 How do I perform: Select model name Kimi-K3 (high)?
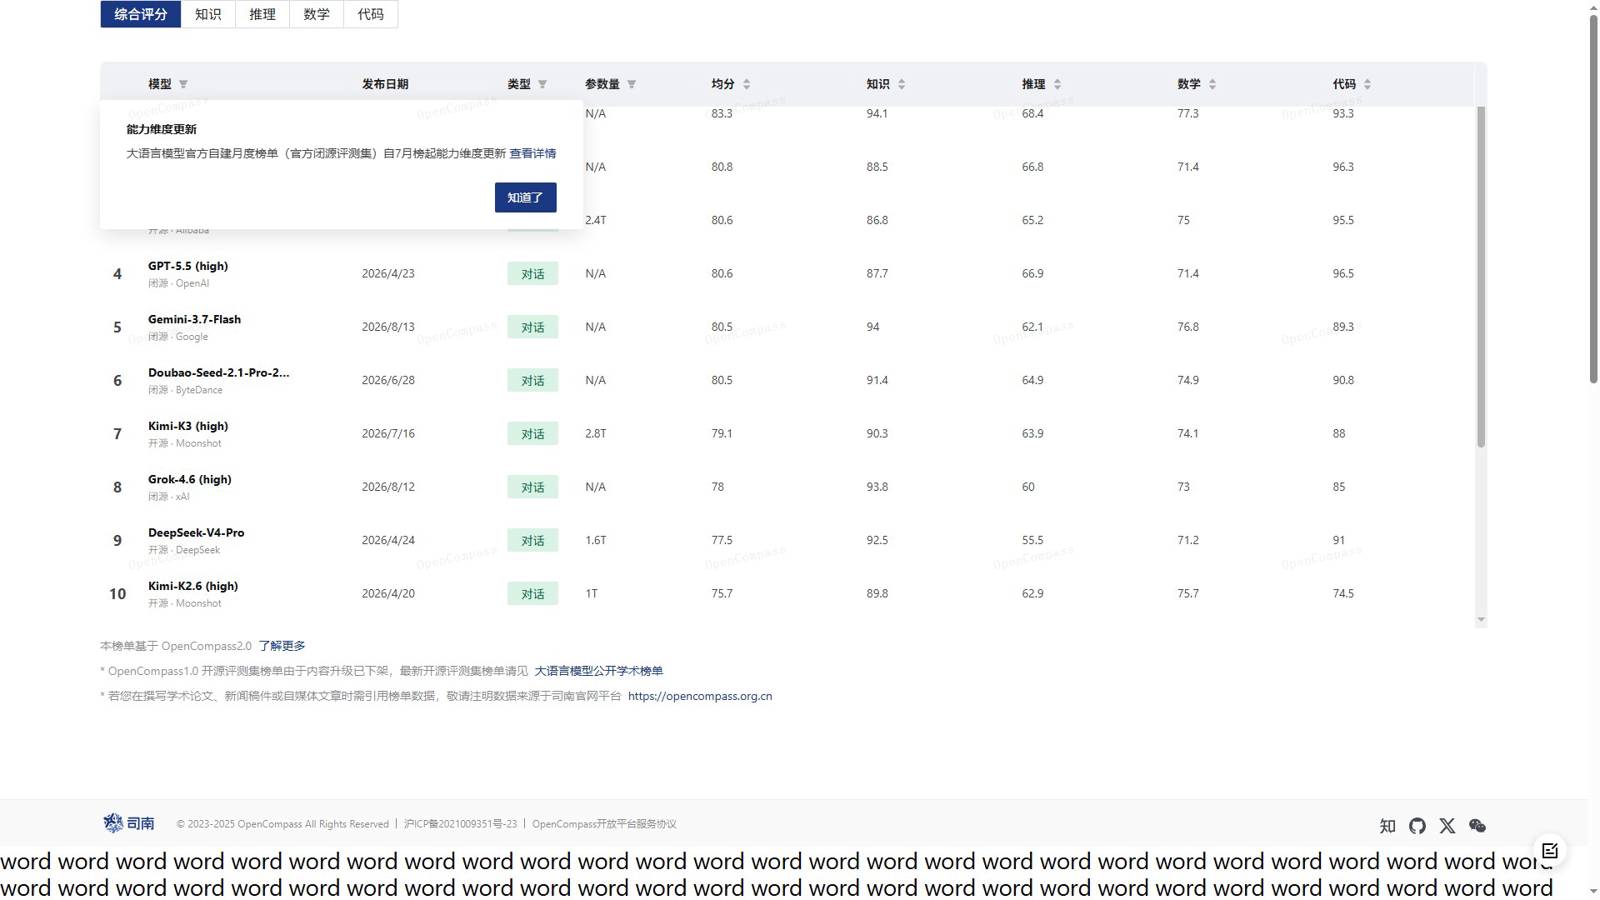coord(188,426)
